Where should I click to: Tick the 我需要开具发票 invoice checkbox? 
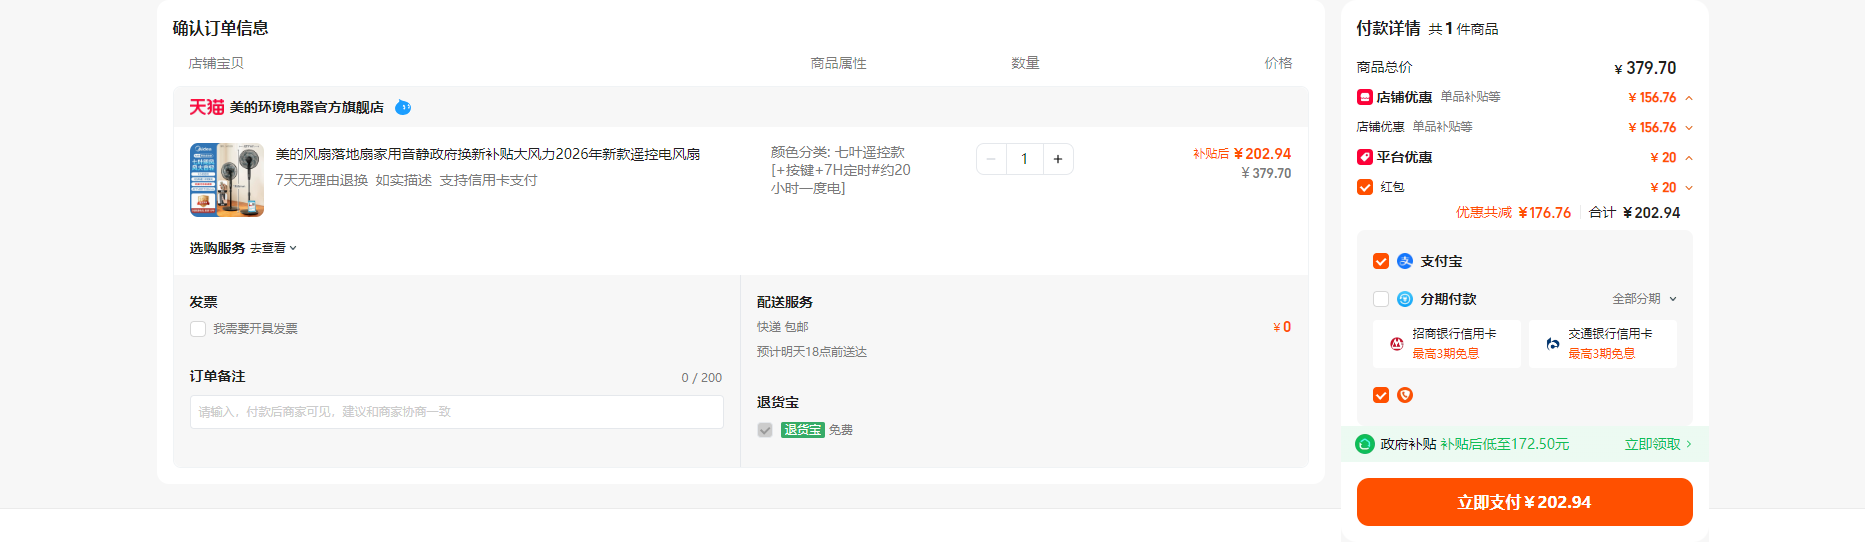(198, 329)
